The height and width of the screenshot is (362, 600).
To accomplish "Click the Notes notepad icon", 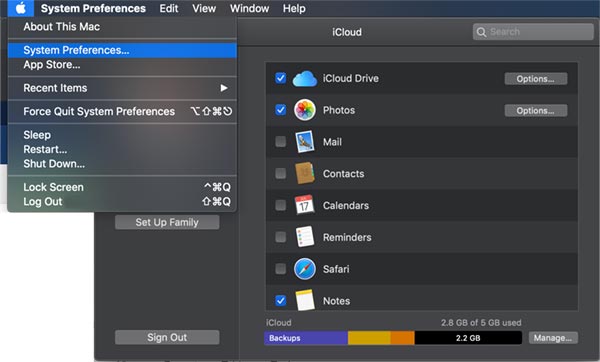I will click(x=305, y=300).
